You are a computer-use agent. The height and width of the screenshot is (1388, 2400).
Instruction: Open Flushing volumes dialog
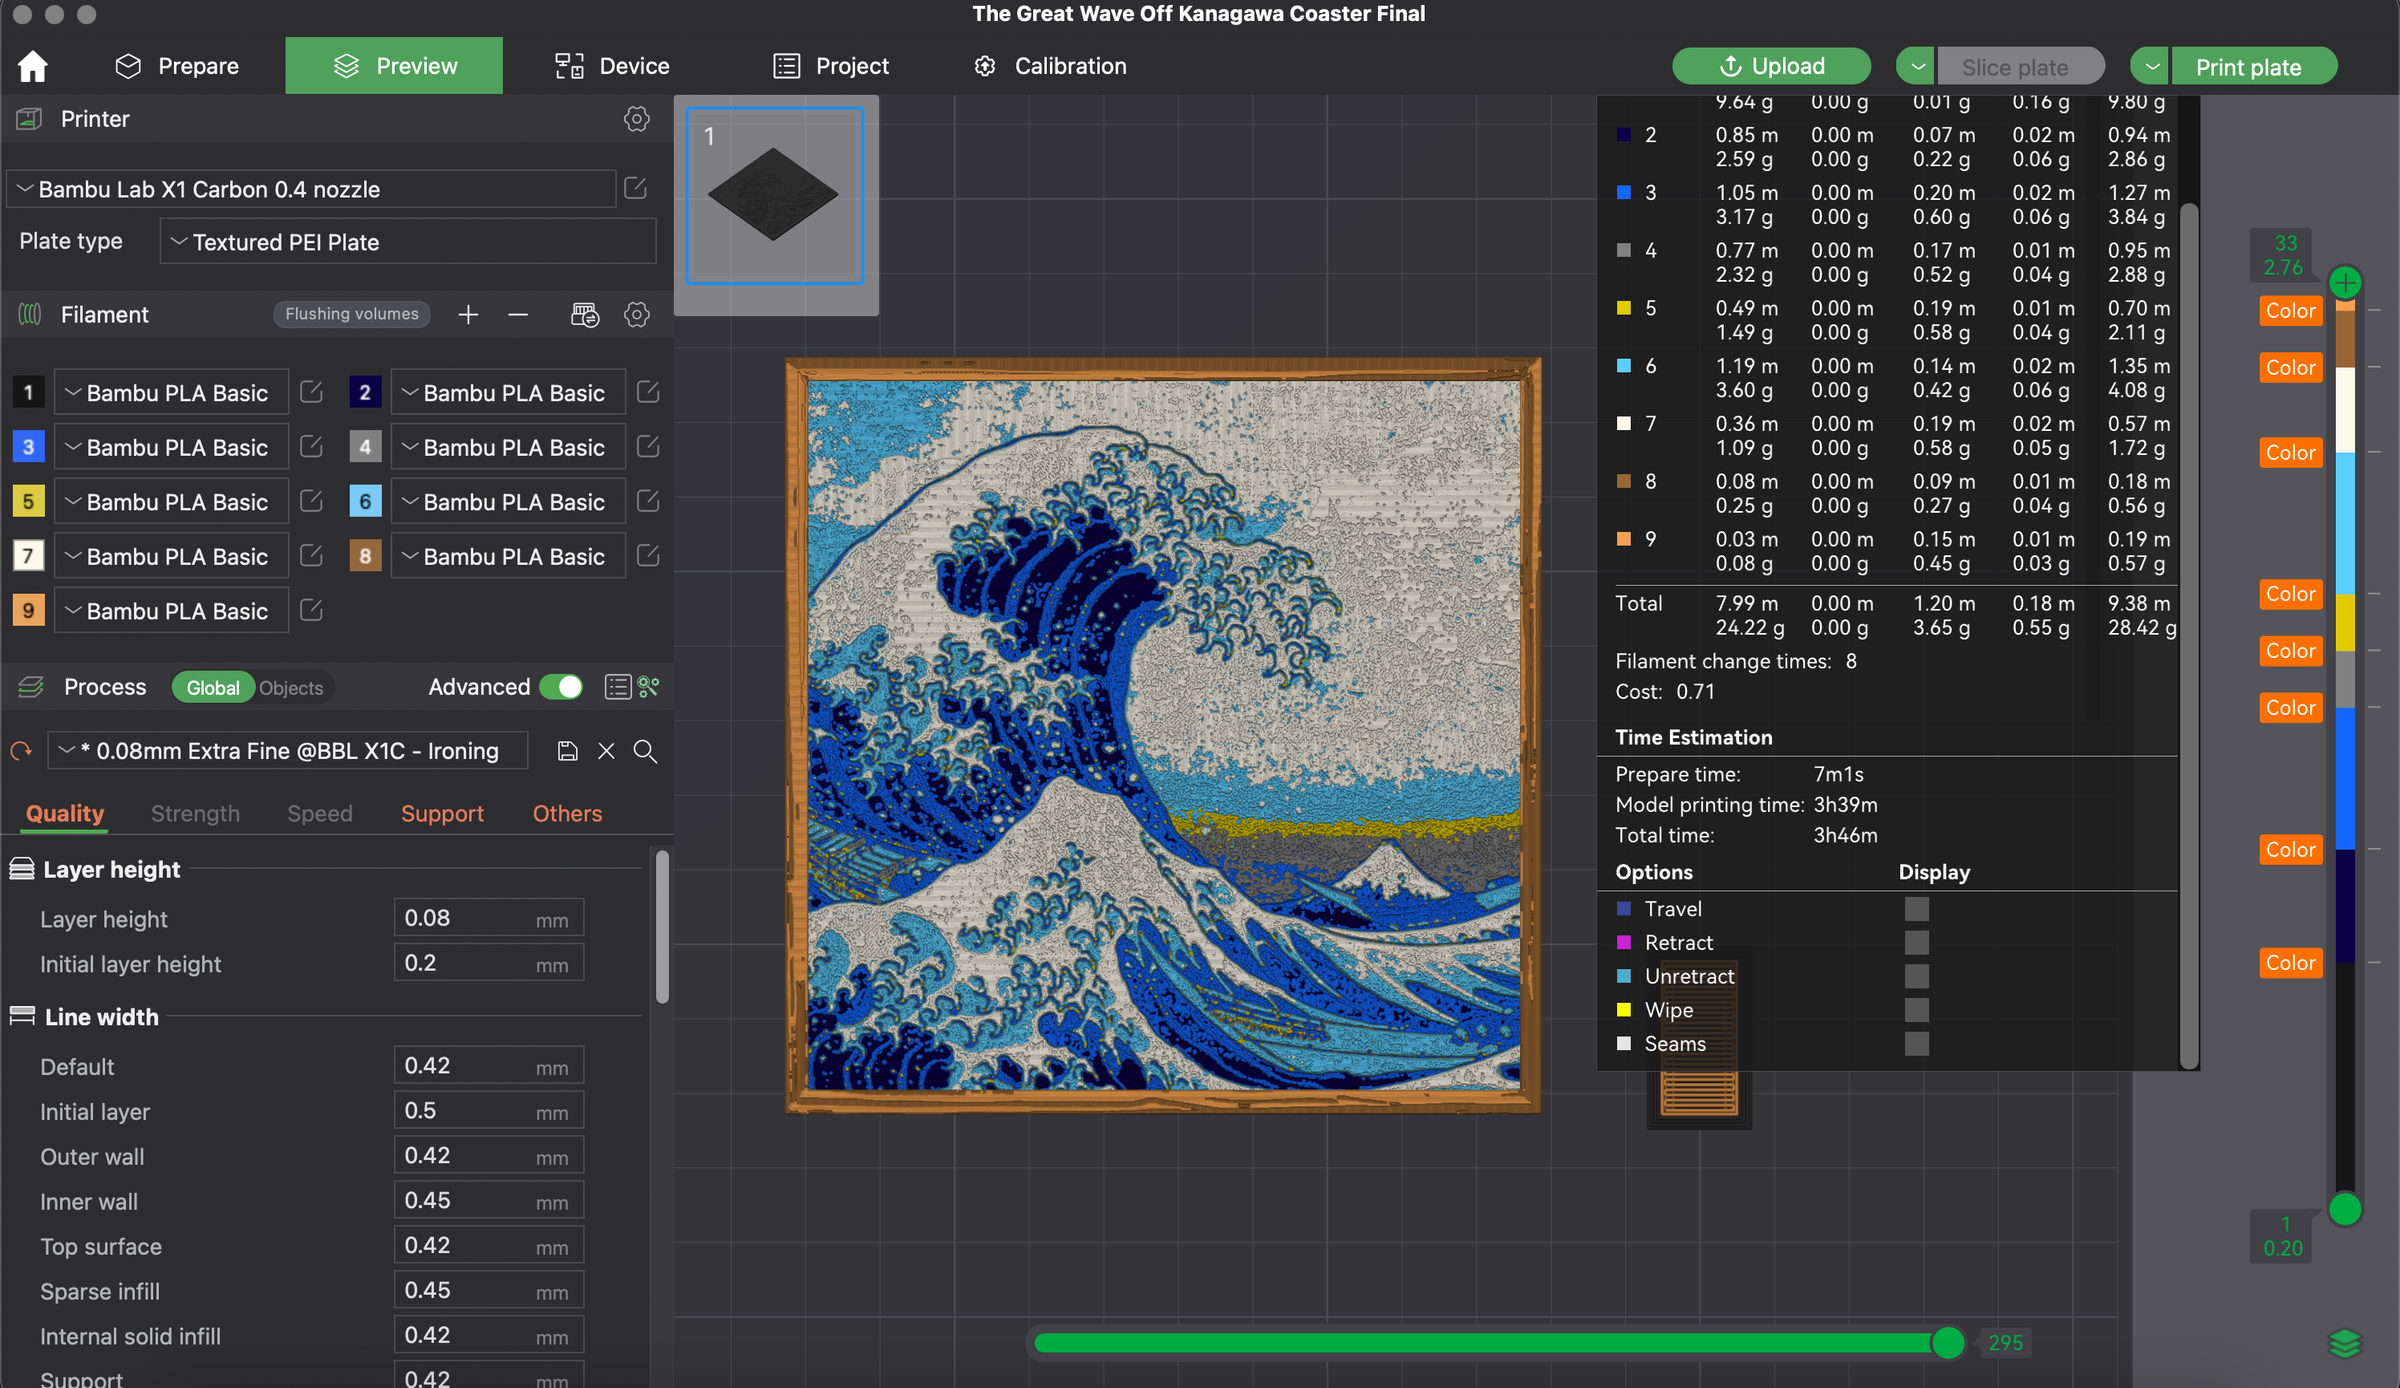coord(352,314)
